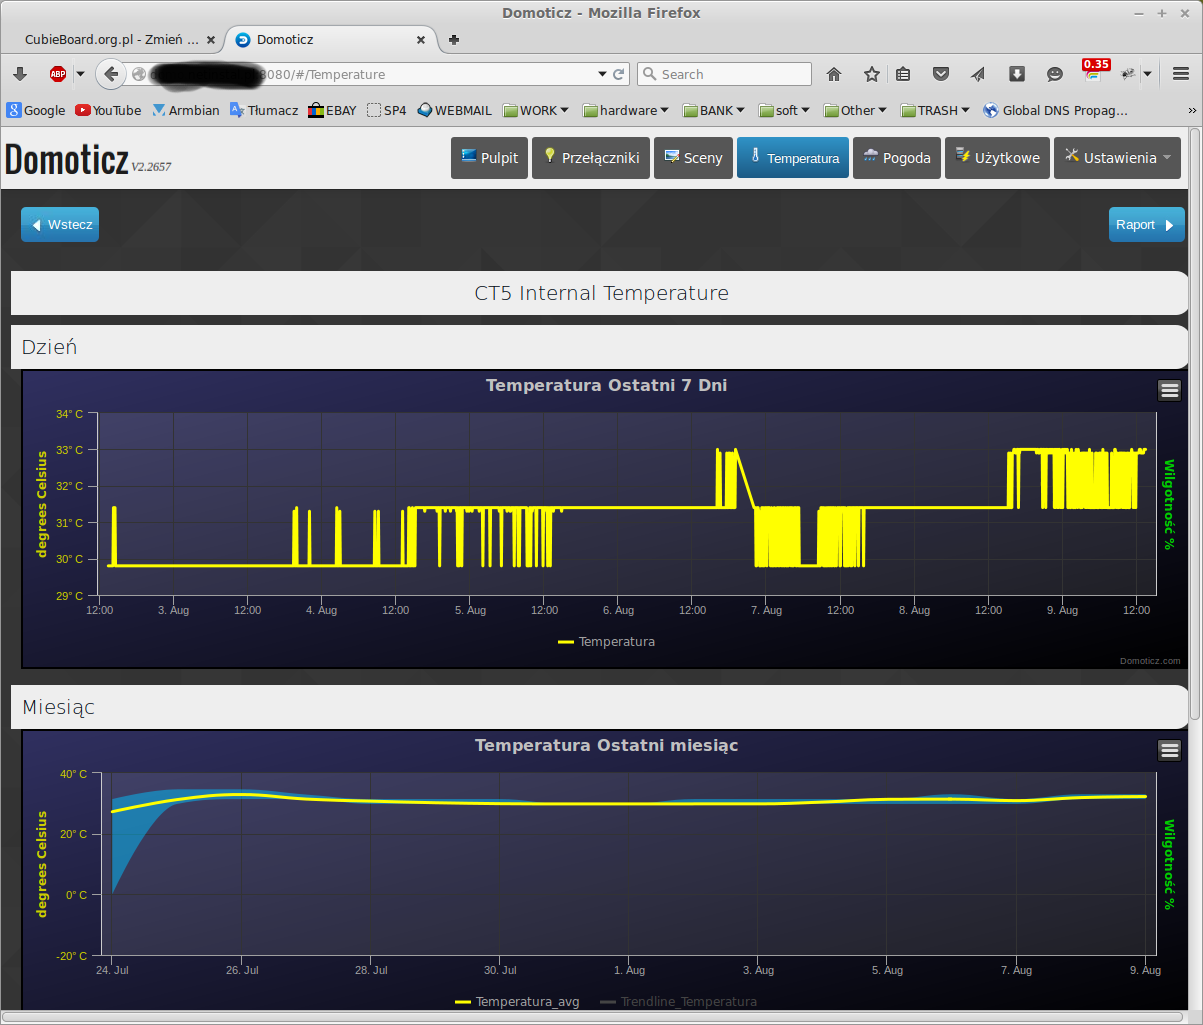Open a new browser tab
Image resolution: width=1203 pixels, height=1025 pixels.
point(454,40)
